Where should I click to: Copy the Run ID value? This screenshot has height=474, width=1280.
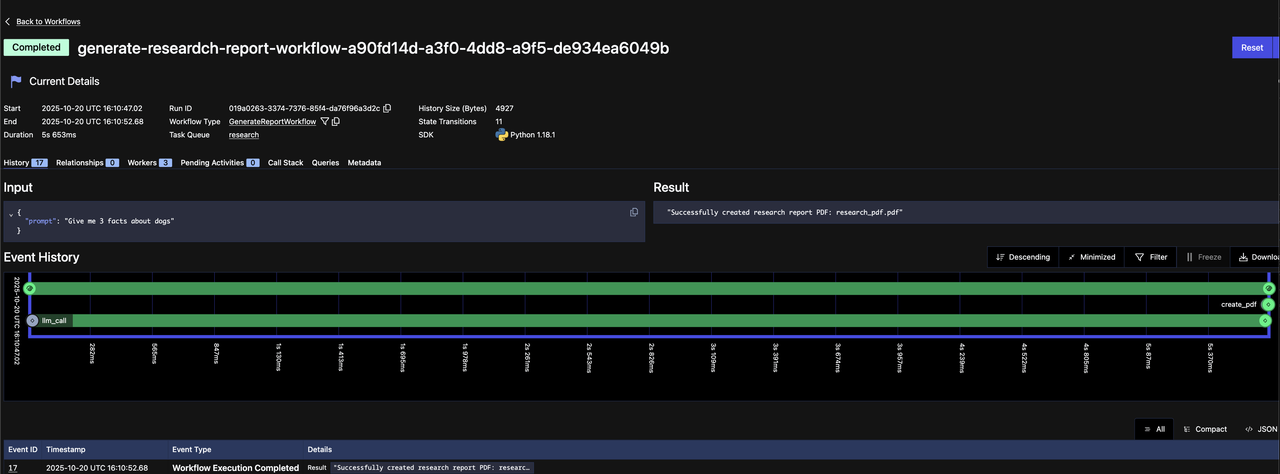[x=387, y=108]
